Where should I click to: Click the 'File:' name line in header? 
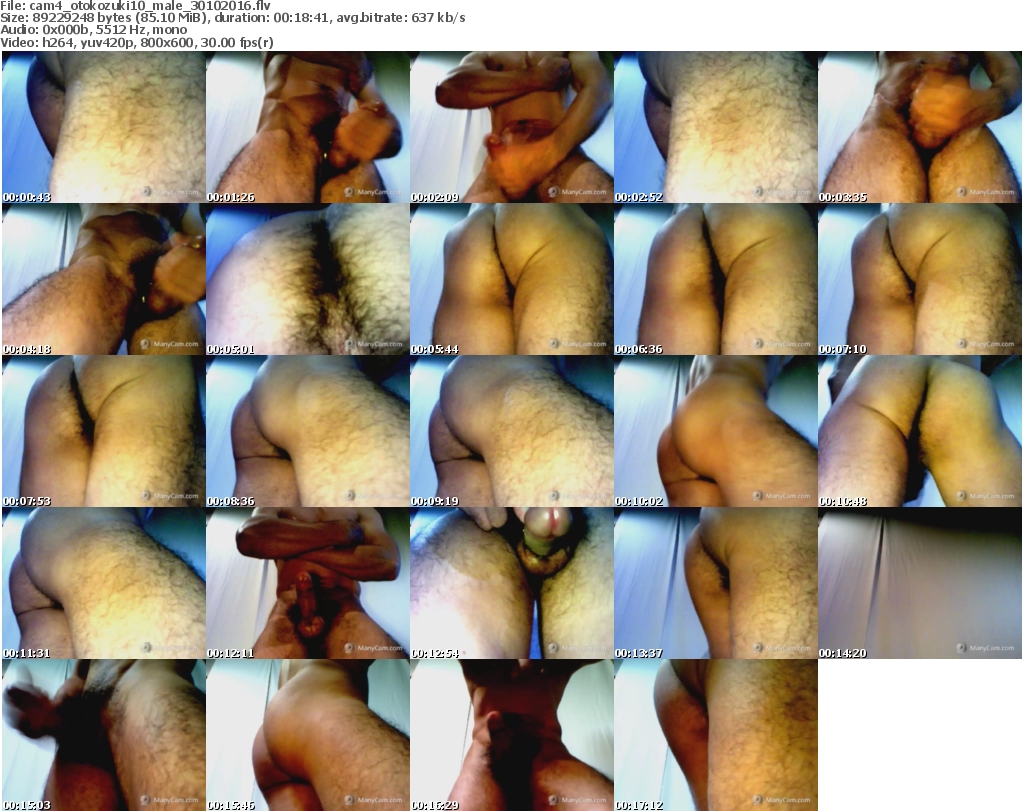click(x=135, y=6)
